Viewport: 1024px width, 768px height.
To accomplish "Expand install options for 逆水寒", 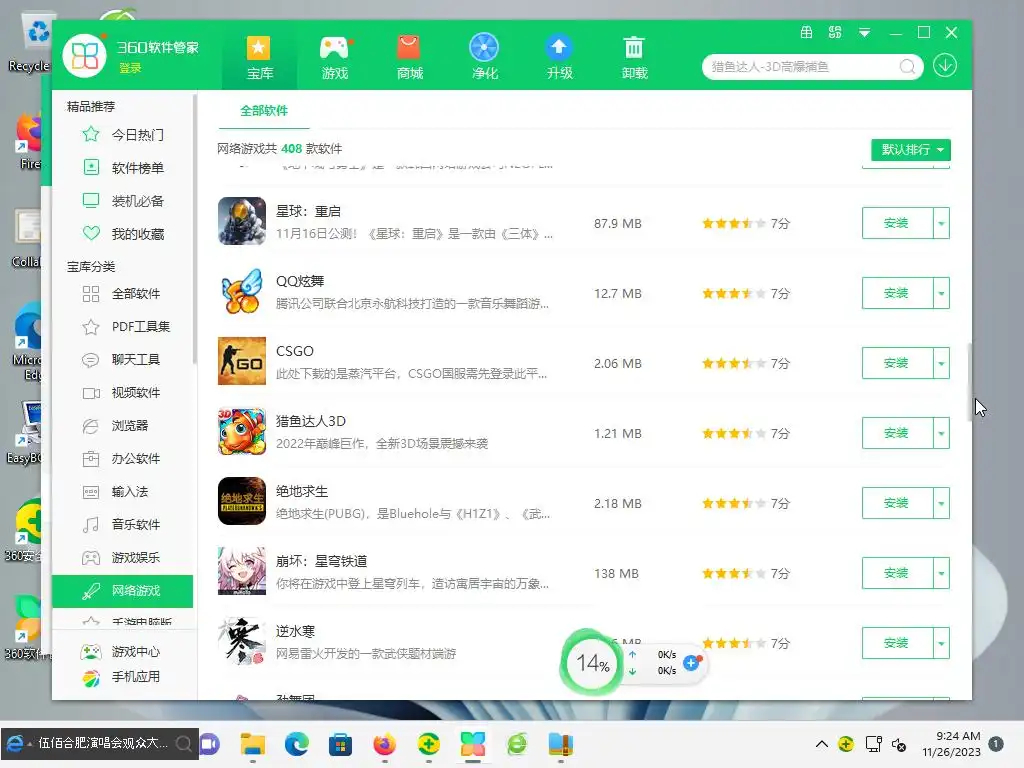I will pyautogui.click(x=941, y=643).
